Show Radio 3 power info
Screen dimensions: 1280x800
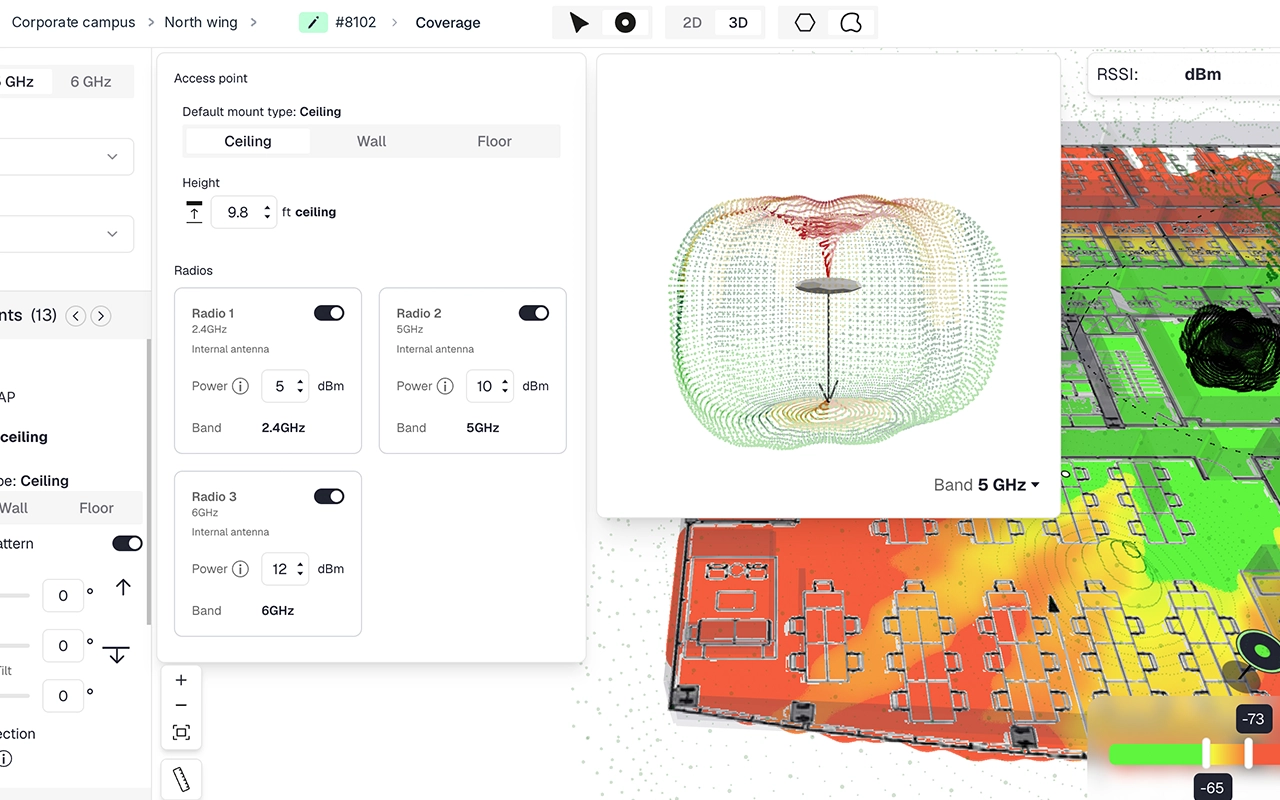click(x=240, y=569)
